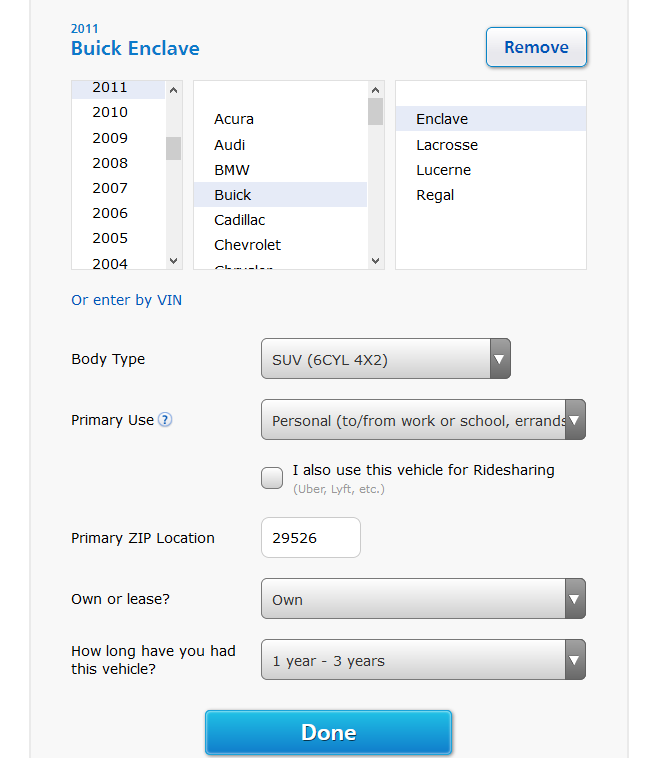Choose Audi from the make list
This screenshot has height=758, width=656.
pos(280,145)
